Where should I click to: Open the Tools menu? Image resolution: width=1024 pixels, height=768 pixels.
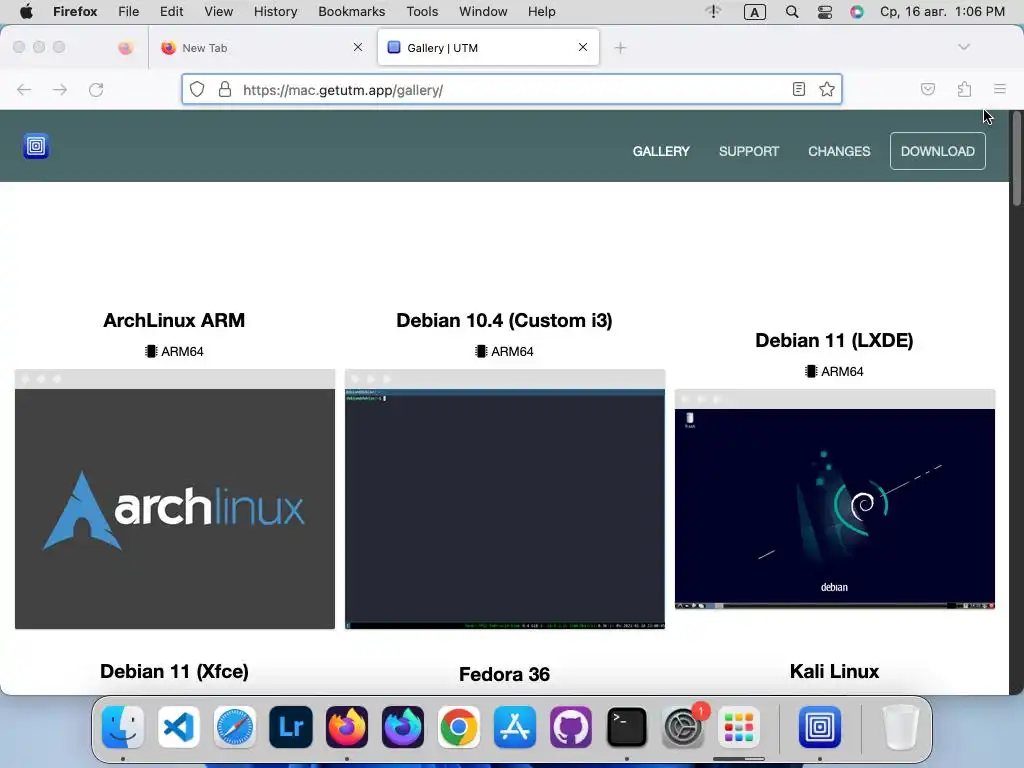(422, 12)
